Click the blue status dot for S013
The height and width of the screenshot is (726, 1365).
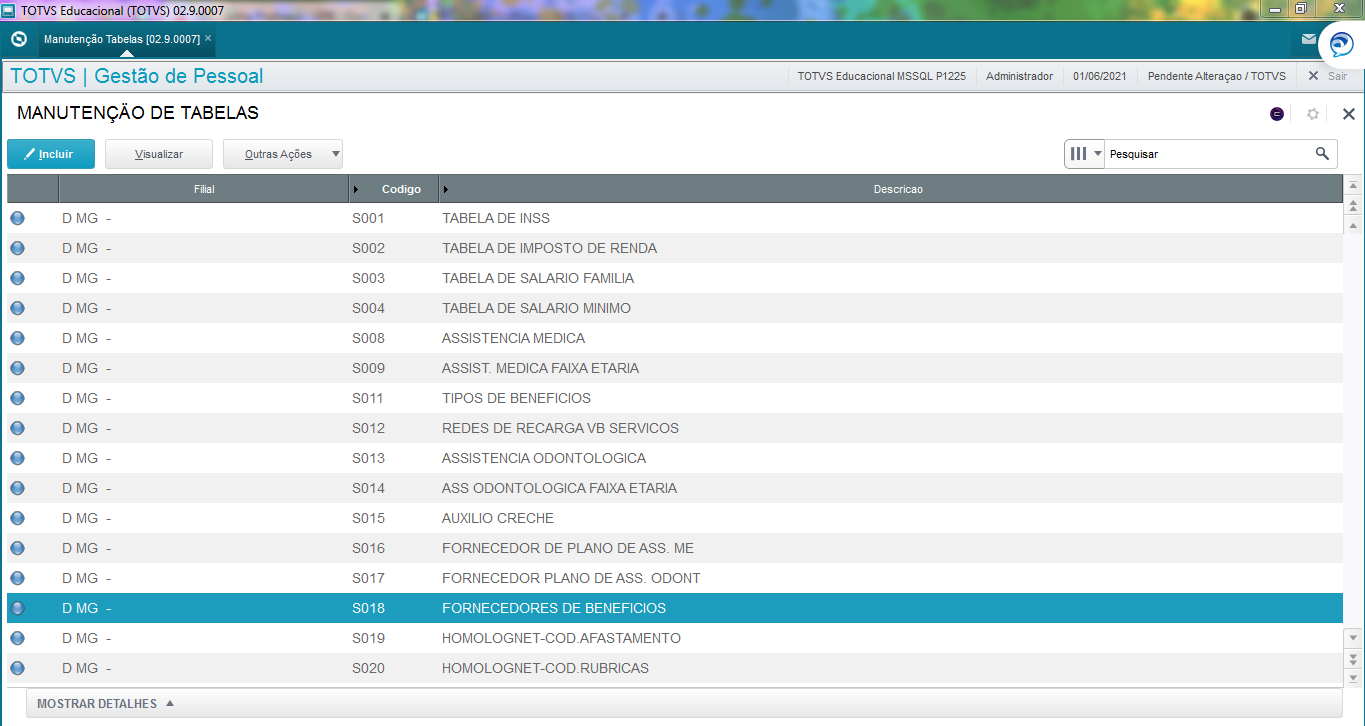tap(17, 458)
